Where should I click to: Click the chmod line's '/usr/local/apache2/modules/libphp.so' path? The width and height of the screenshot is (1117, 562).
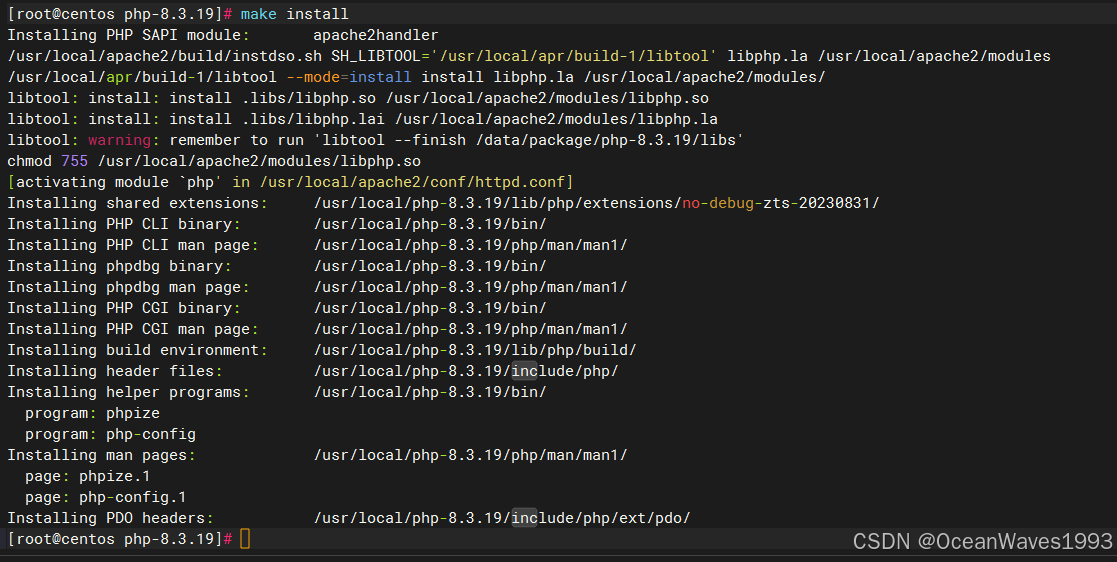click(x=259, y=161)
